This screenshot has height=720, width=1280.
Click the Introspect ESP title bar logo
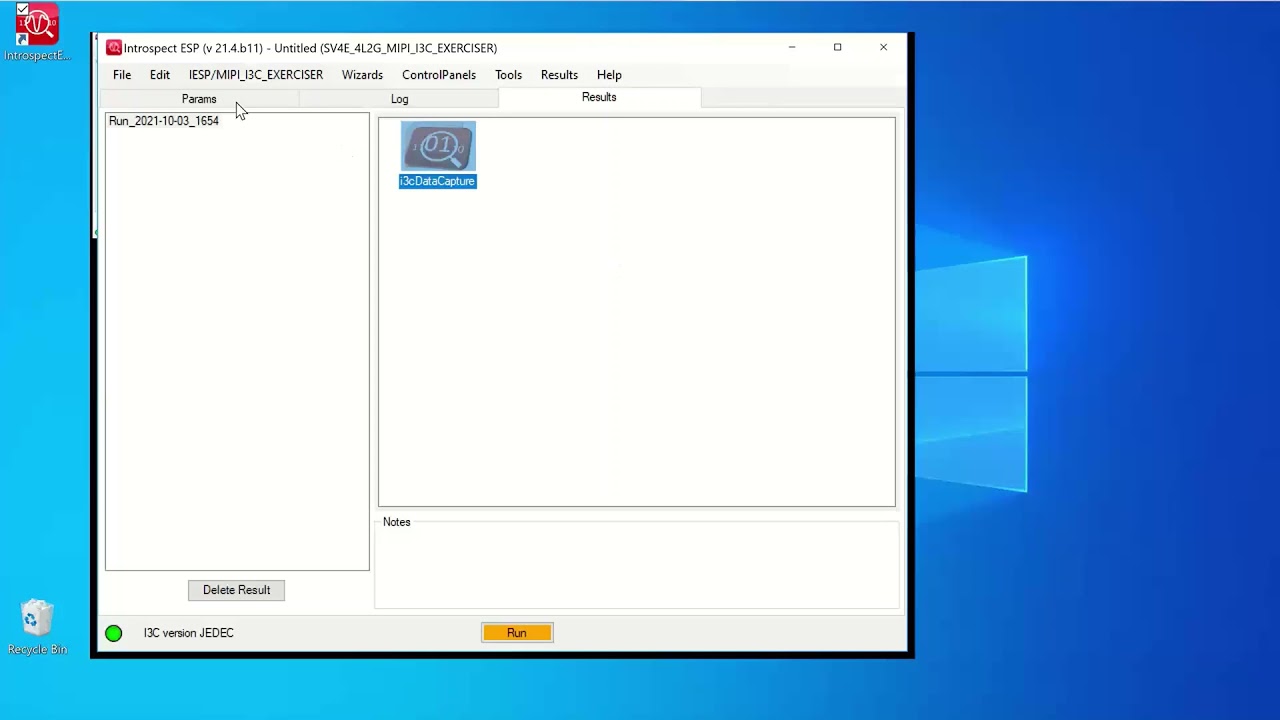(114, 48)
